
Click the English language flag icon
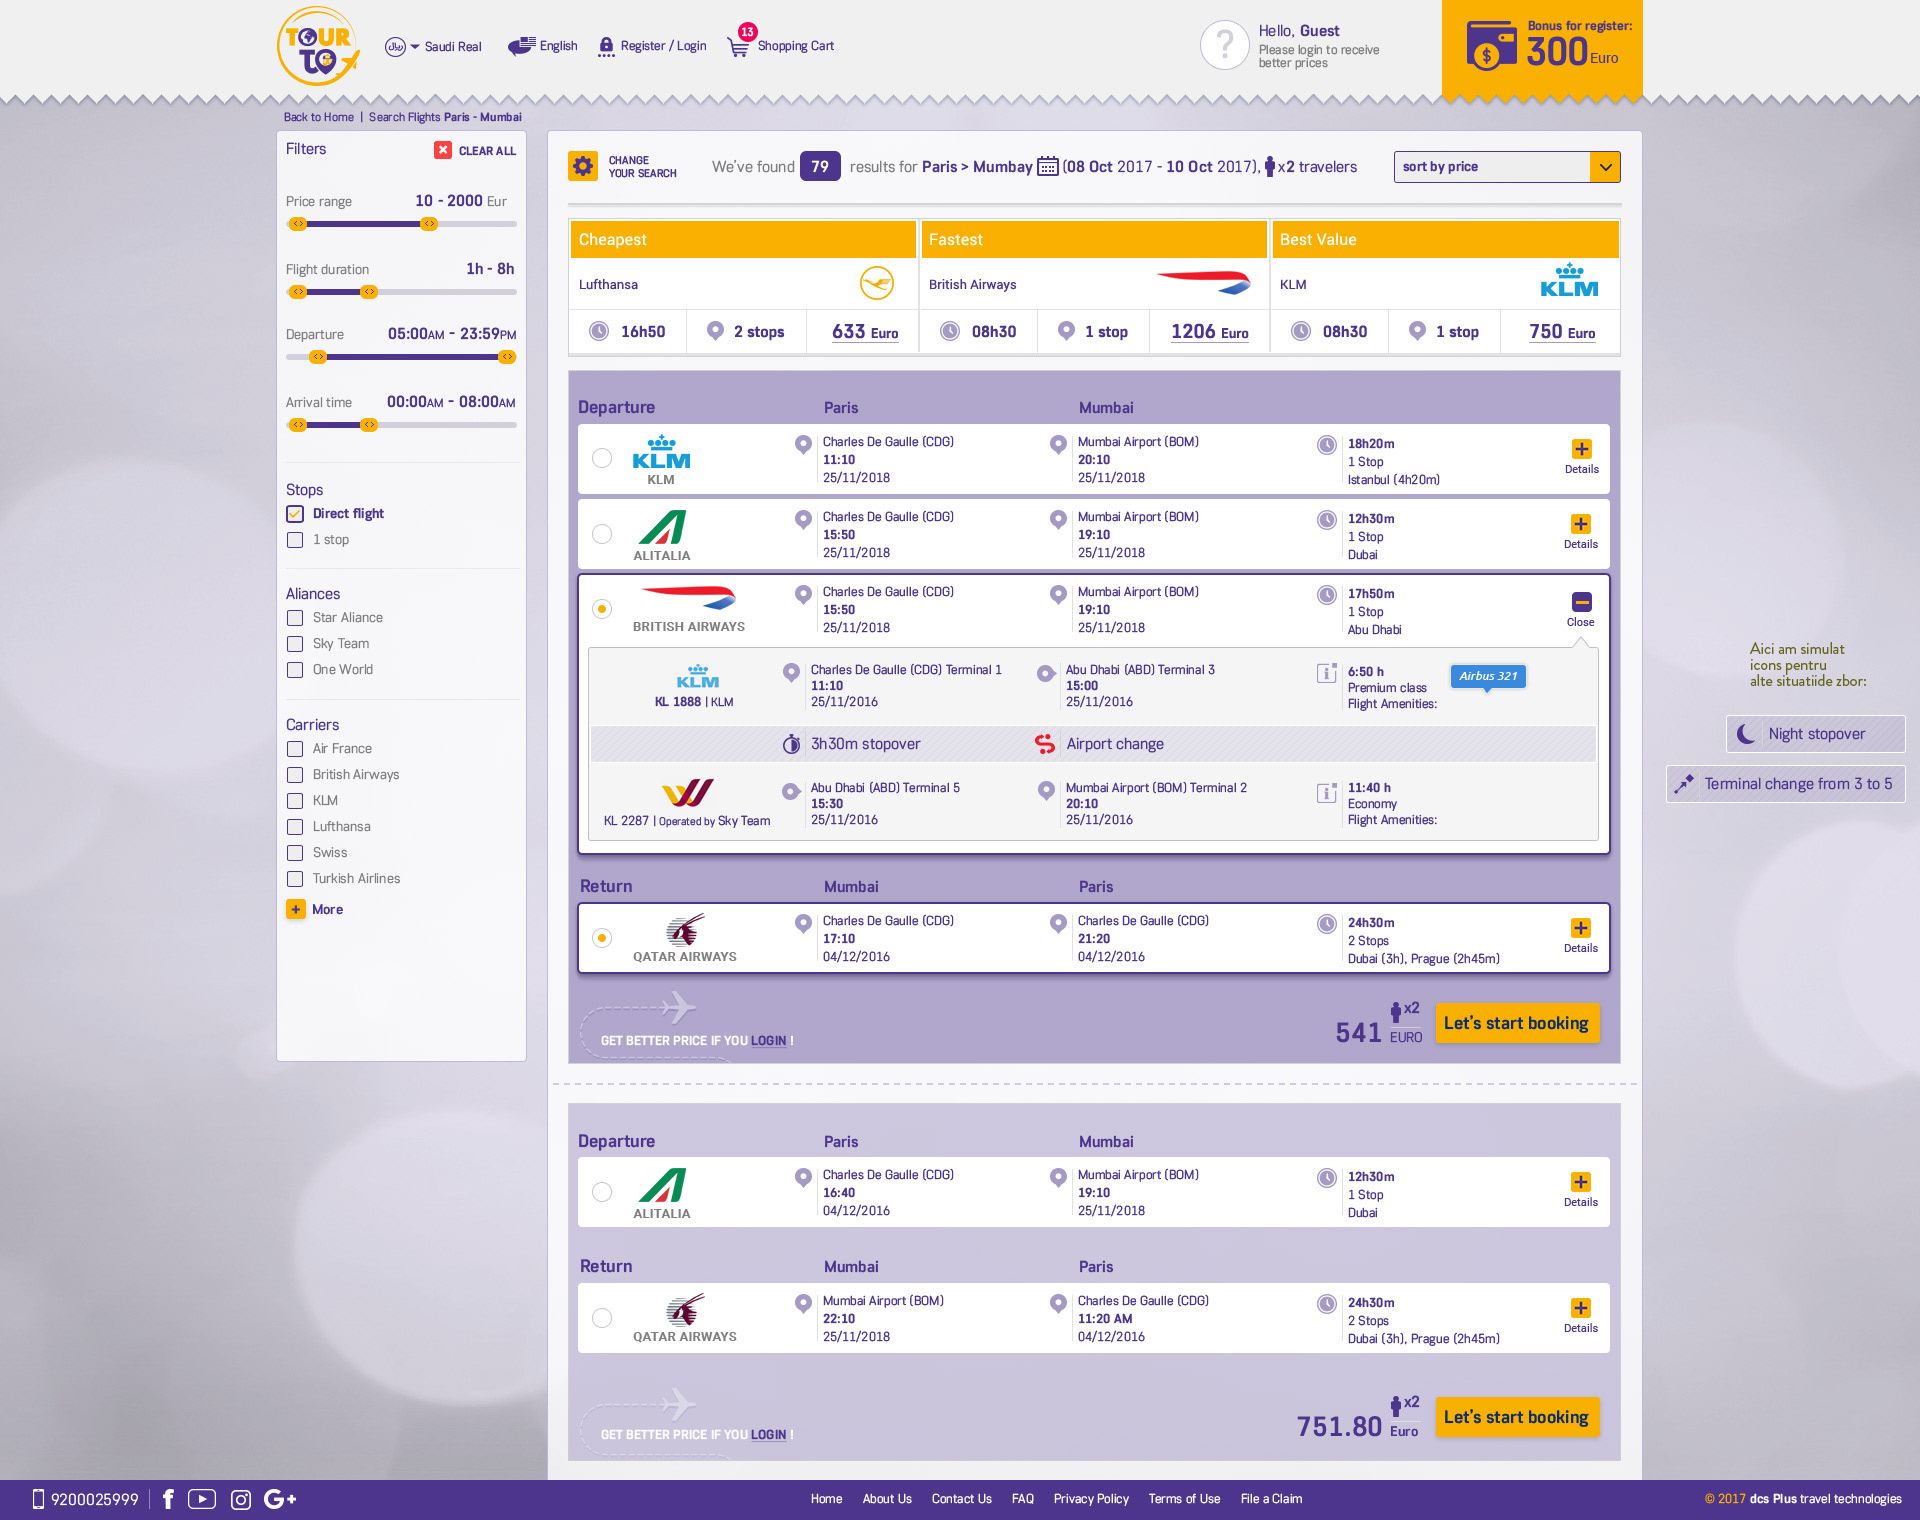[x=521, y=46]
